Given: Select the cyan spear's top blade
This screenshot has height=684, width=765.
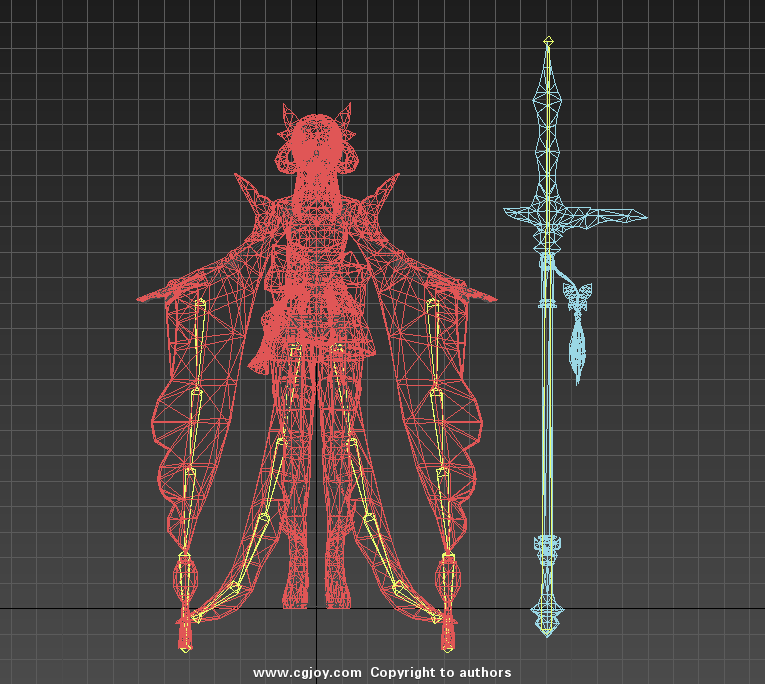Looking at the screenshot, I should click(547, 122).
